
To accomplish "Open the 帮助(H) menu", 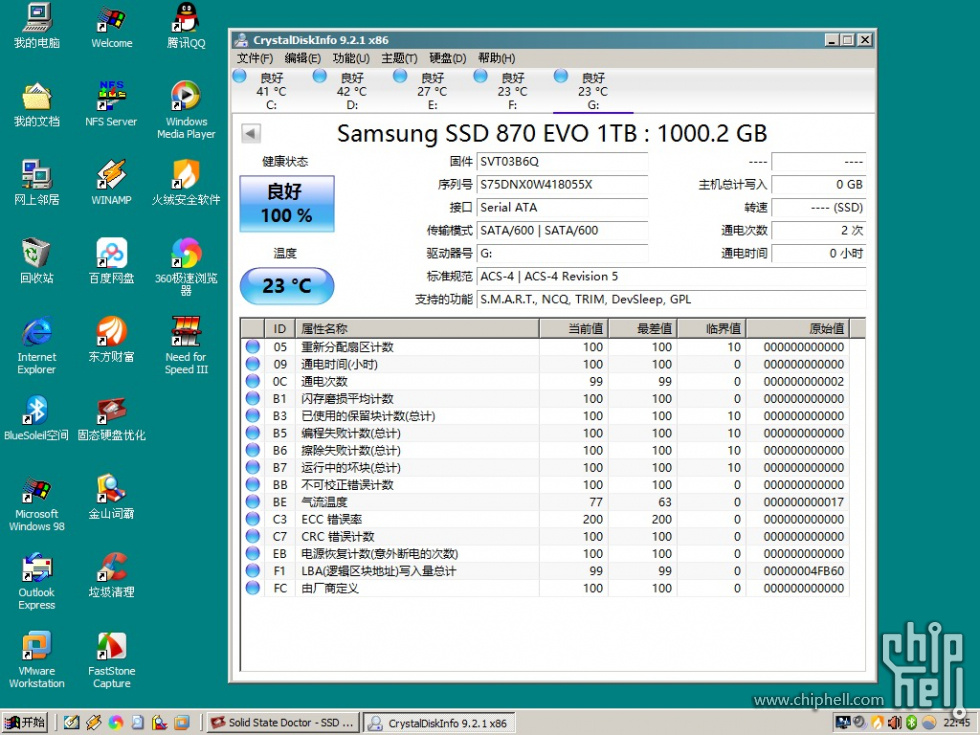I will click(496, 58).
